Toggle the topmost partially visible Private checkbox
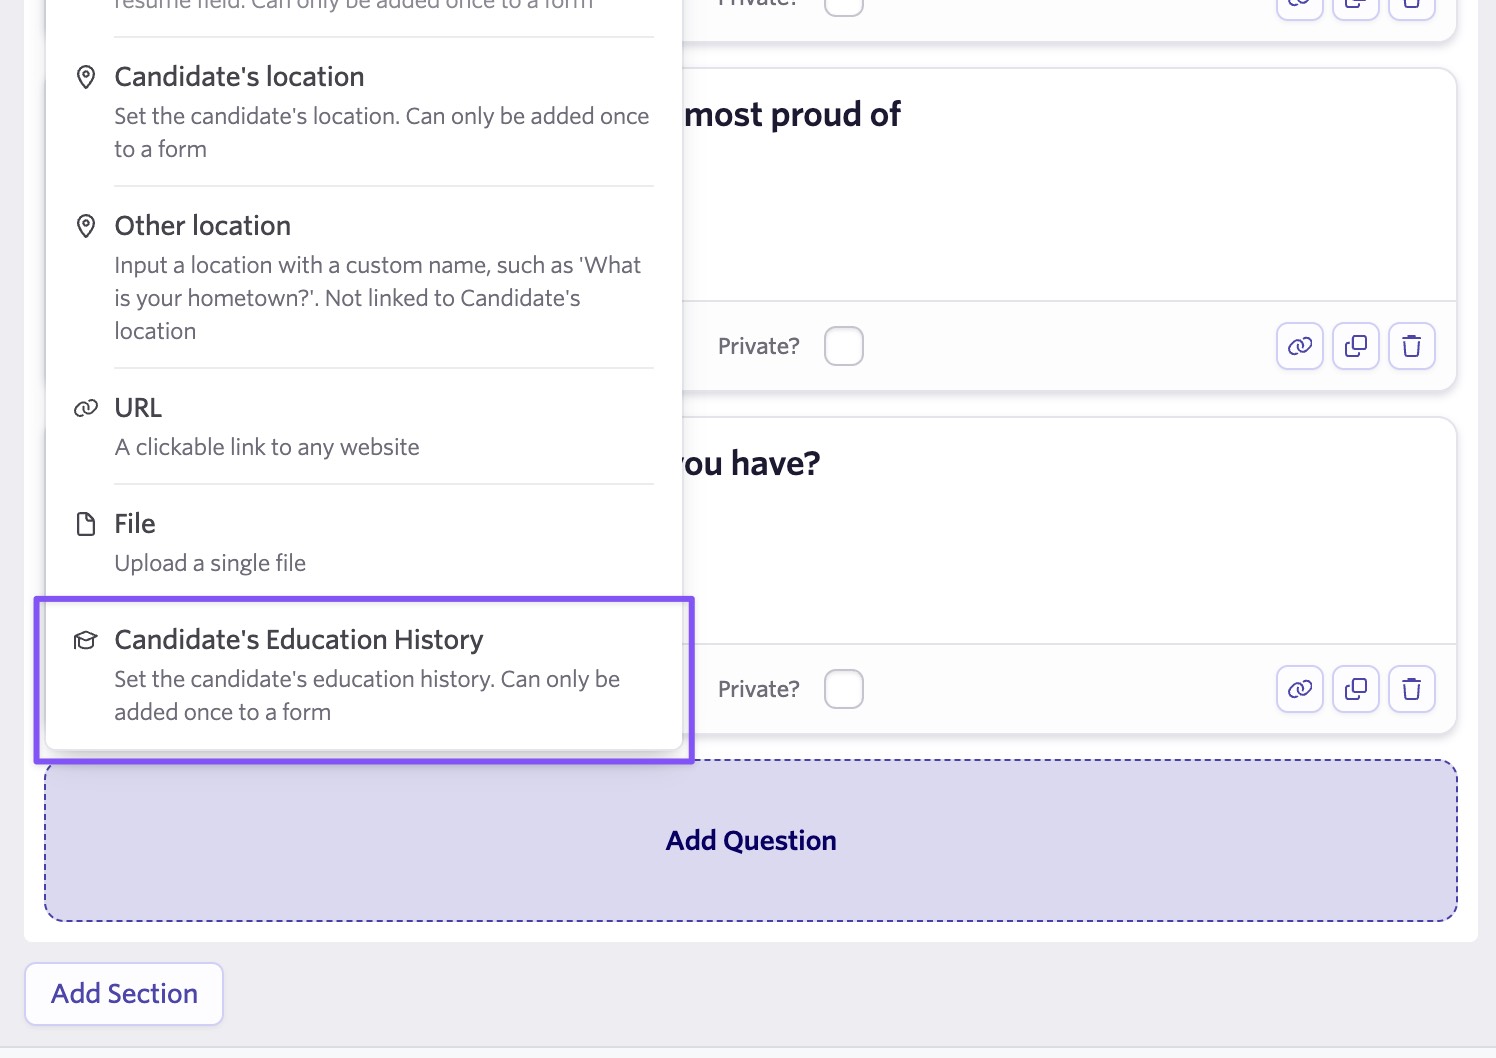The height and width of the screenshot is (1058, 1496). (x=843, y=6)
